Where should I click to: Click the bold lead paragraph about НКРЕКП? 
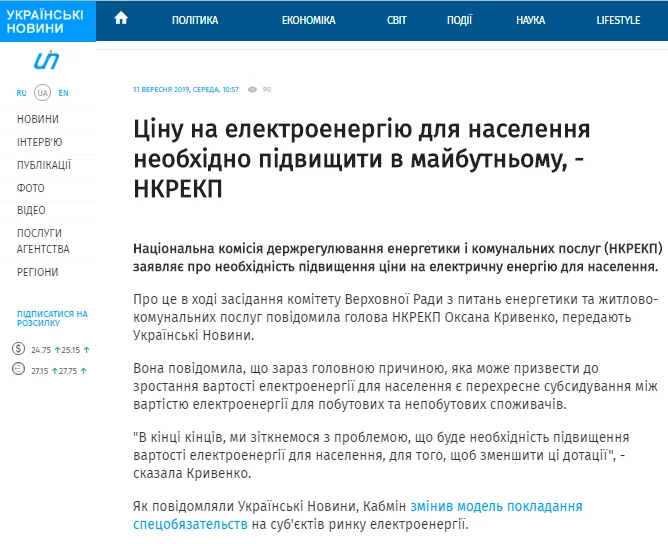[398, 257]
